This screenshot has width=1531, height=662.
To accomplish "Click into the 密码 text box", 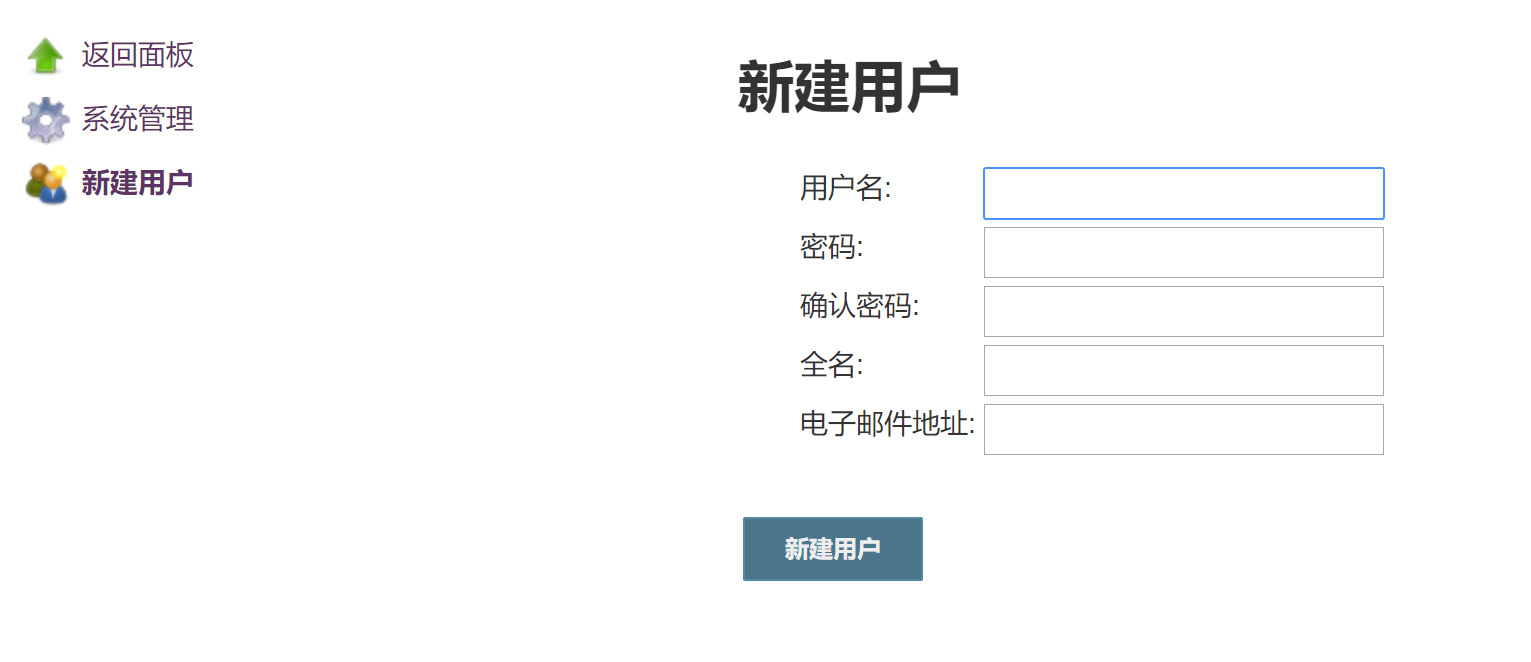I will click(x=1183, y=252).
